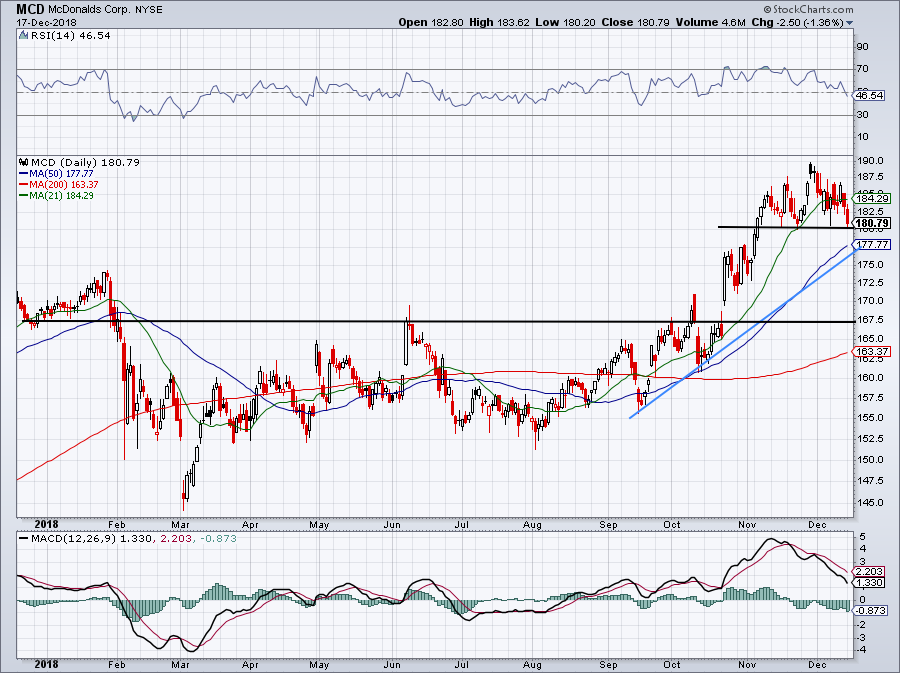Click the Volume 4.6M value
The image size is (900, 673).
coord(711,22)
